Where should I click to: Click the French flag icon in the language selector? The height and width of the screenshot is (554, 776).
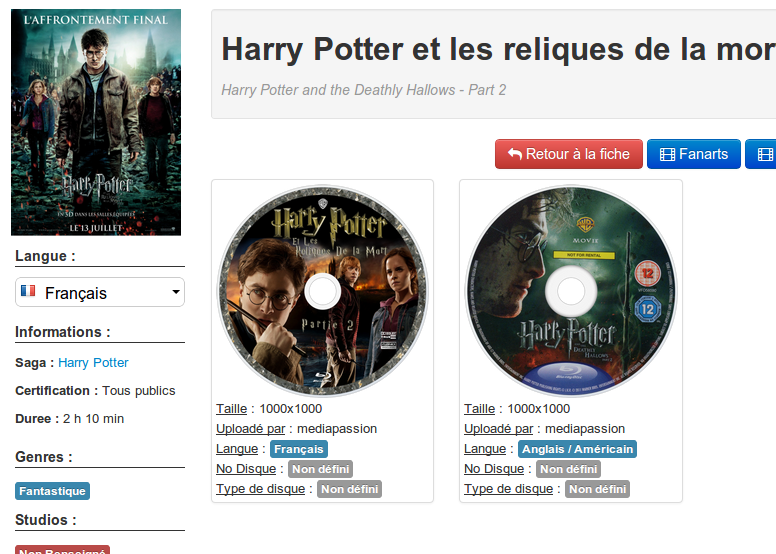point(28,291)
